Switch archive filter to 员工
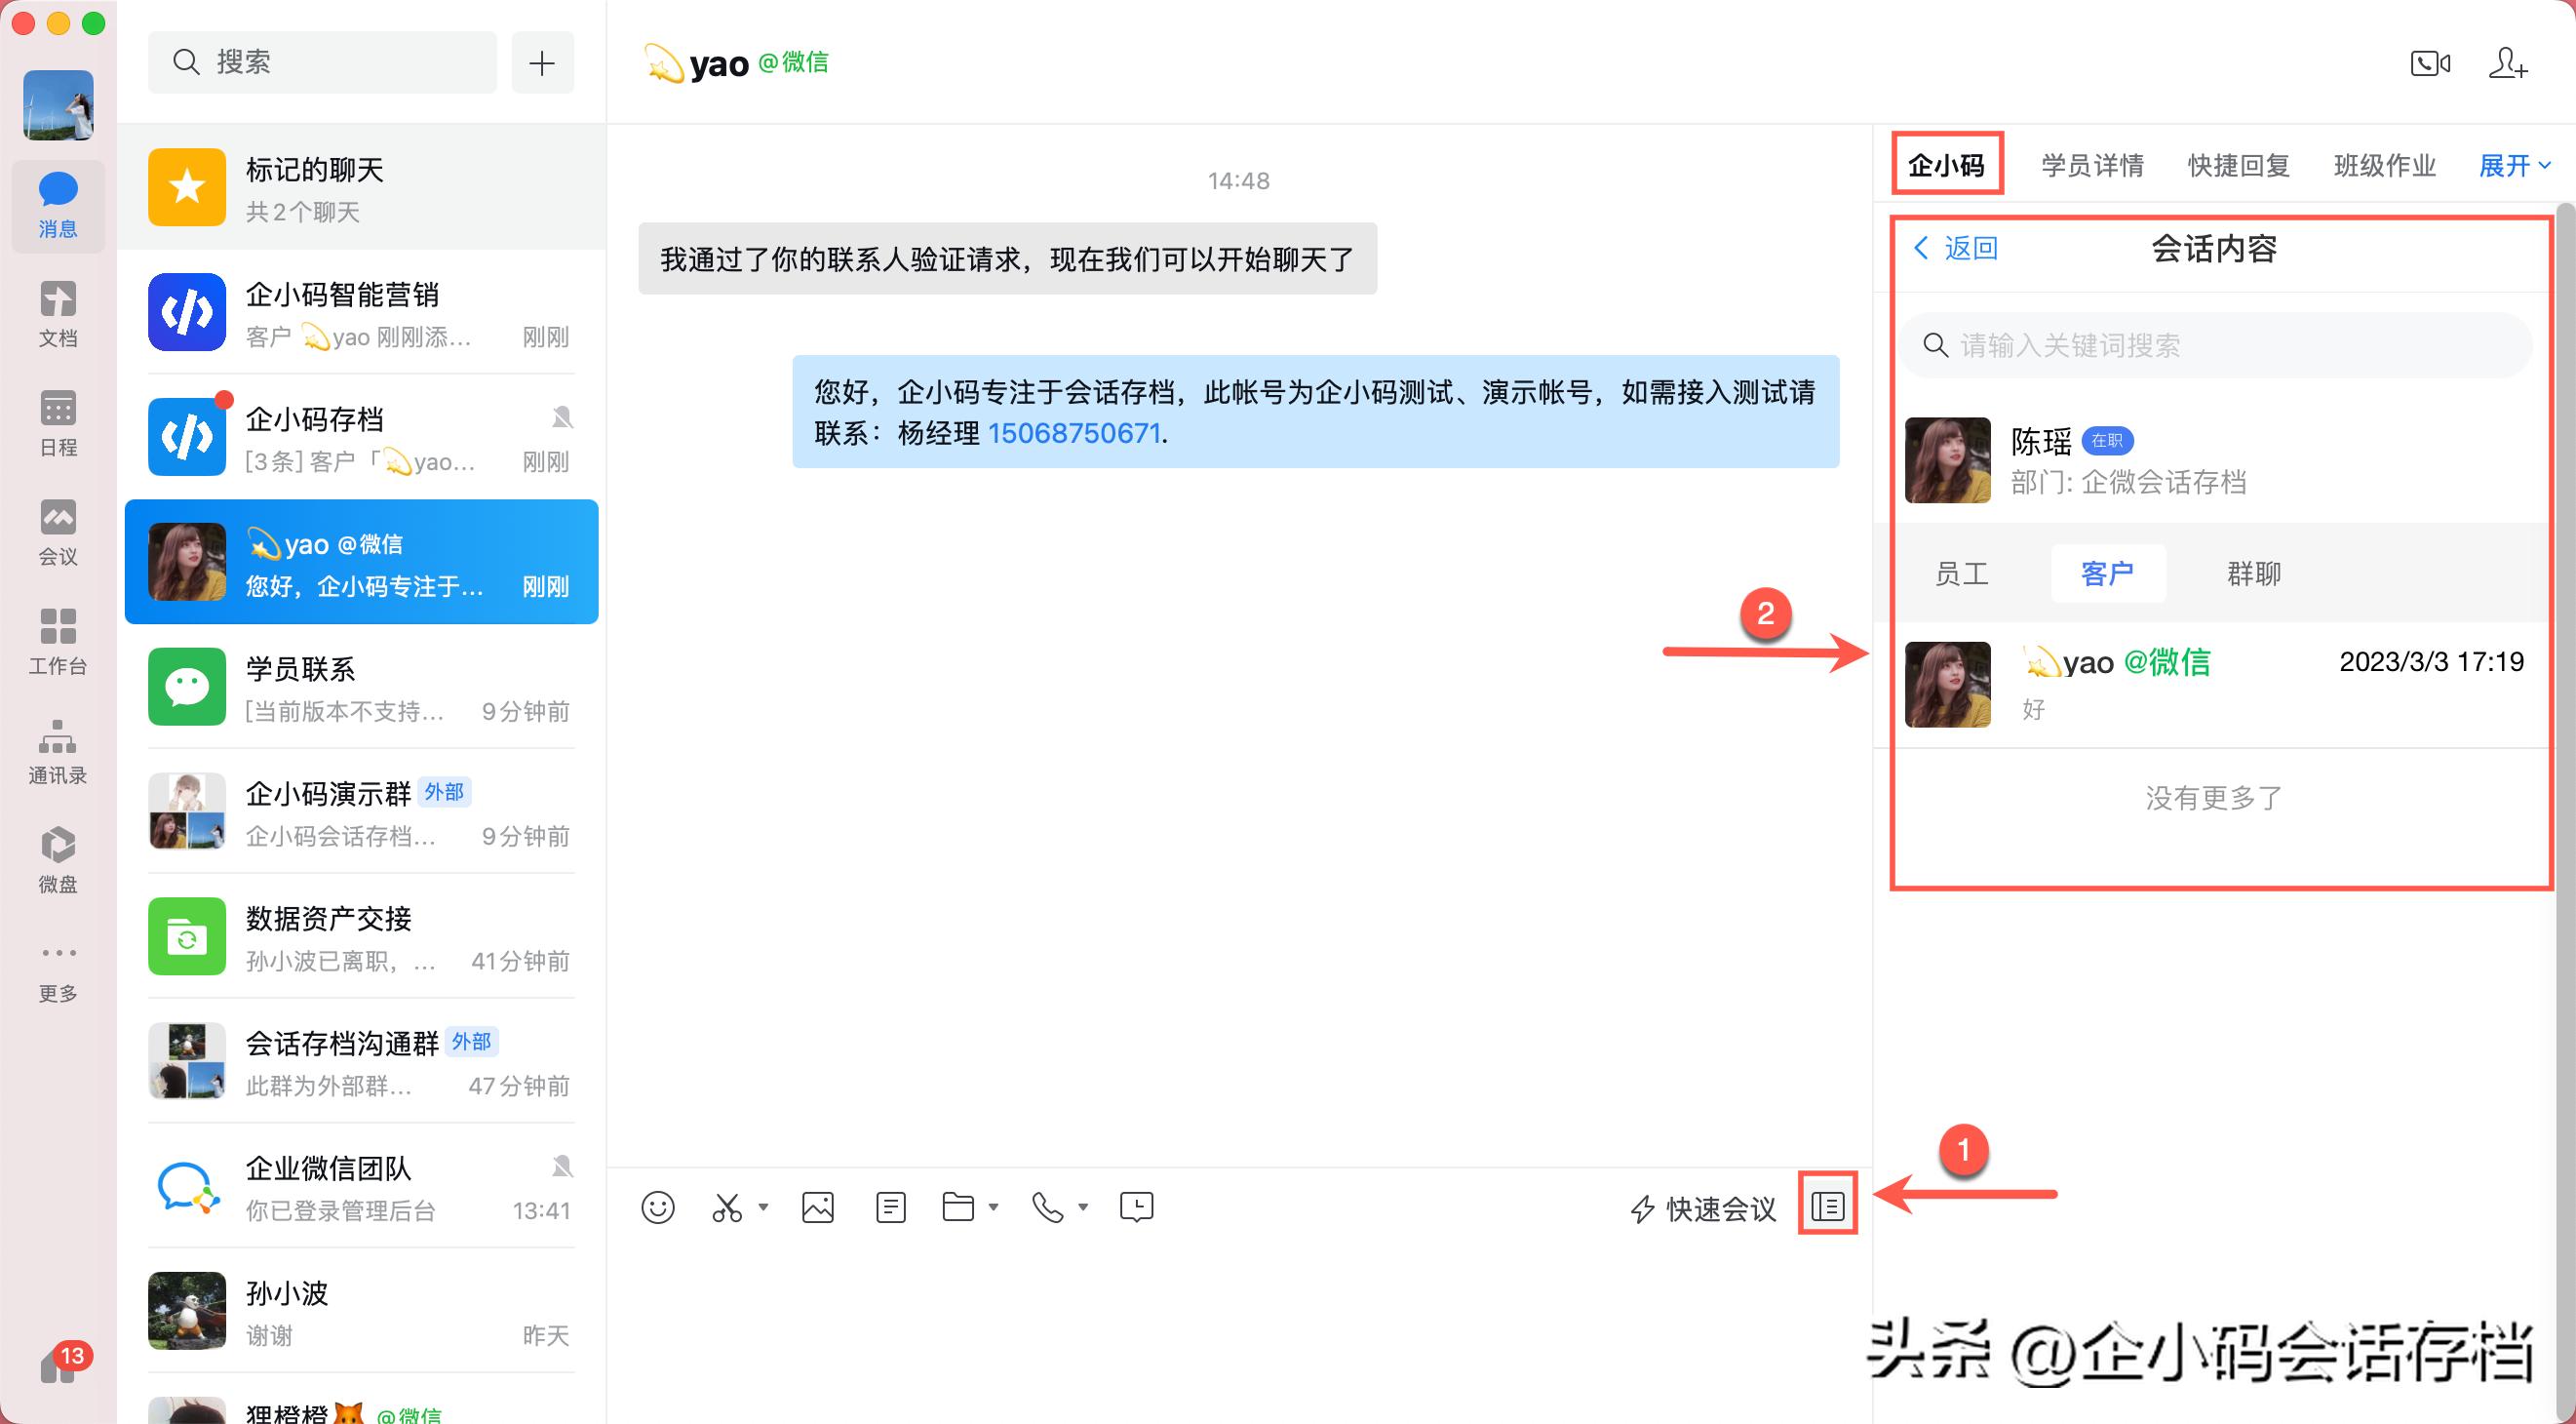The width and height of the screenshot is (2576, 1424). tap(1961, 573)
